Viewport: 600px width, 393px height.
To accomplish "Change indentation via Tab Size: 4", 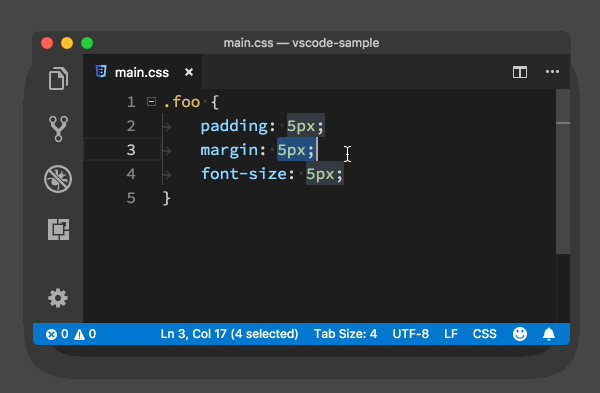I will 346,334.
